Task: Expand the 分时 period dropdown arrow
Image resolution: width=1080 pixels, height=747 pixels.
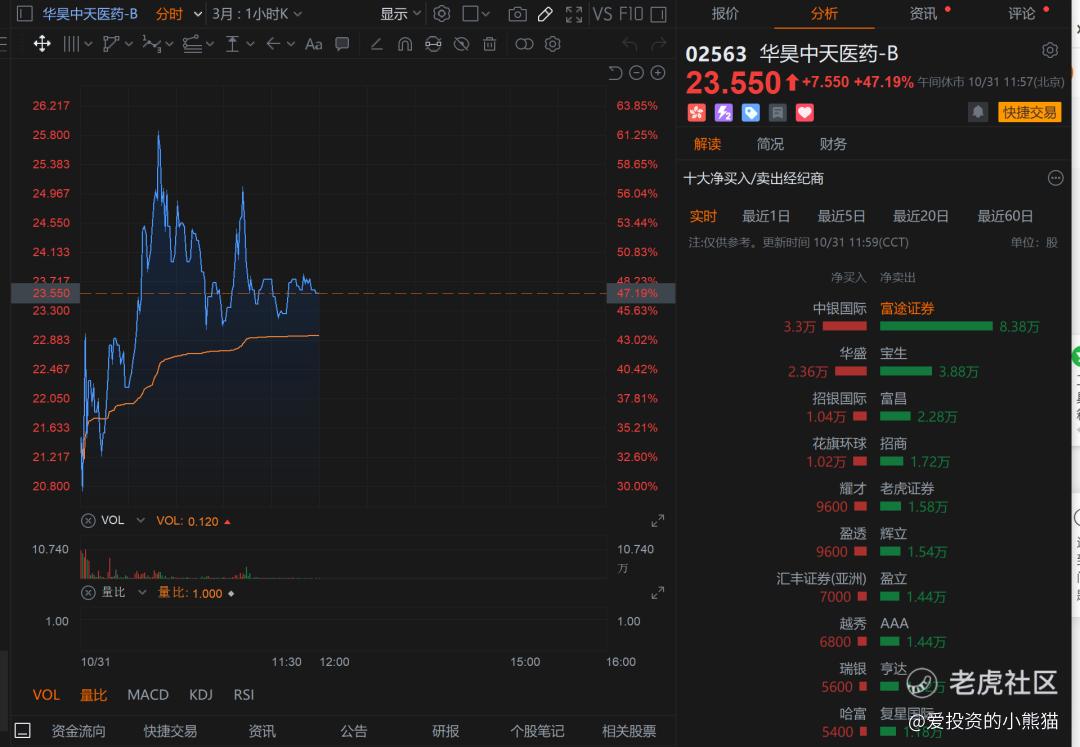Action: (198, 14)
